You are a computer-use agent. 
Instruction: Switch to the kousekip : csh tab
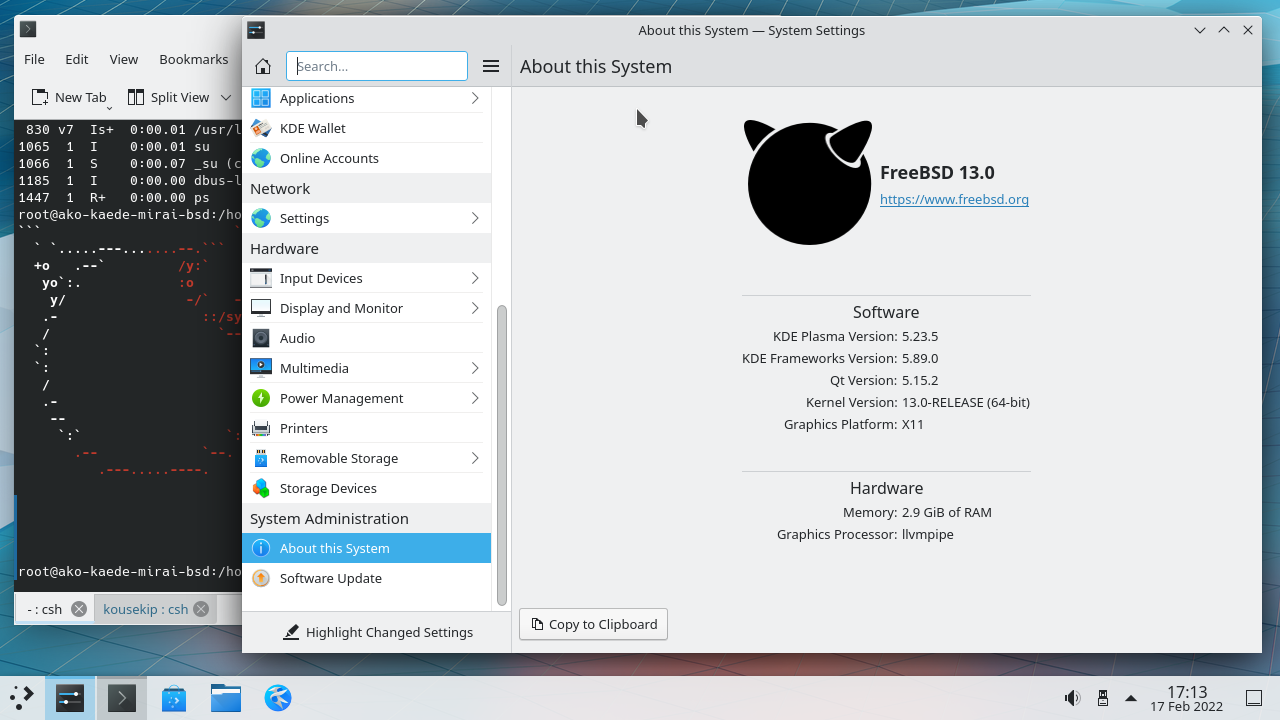[x=145, y=609]
